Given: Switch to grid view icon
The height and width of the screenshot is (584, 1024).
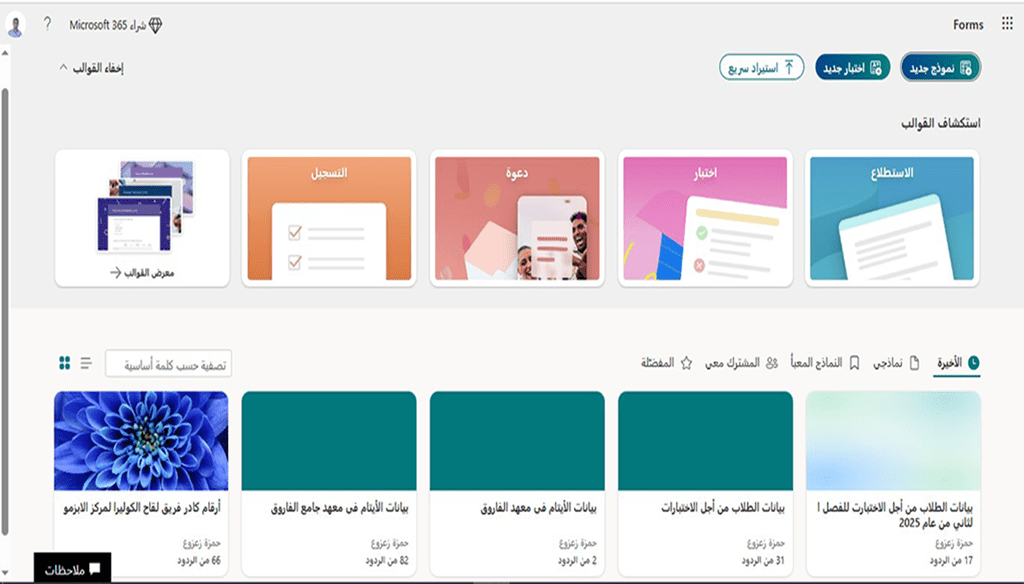Looking at the screenshot, I should click(x=65, y=363).
